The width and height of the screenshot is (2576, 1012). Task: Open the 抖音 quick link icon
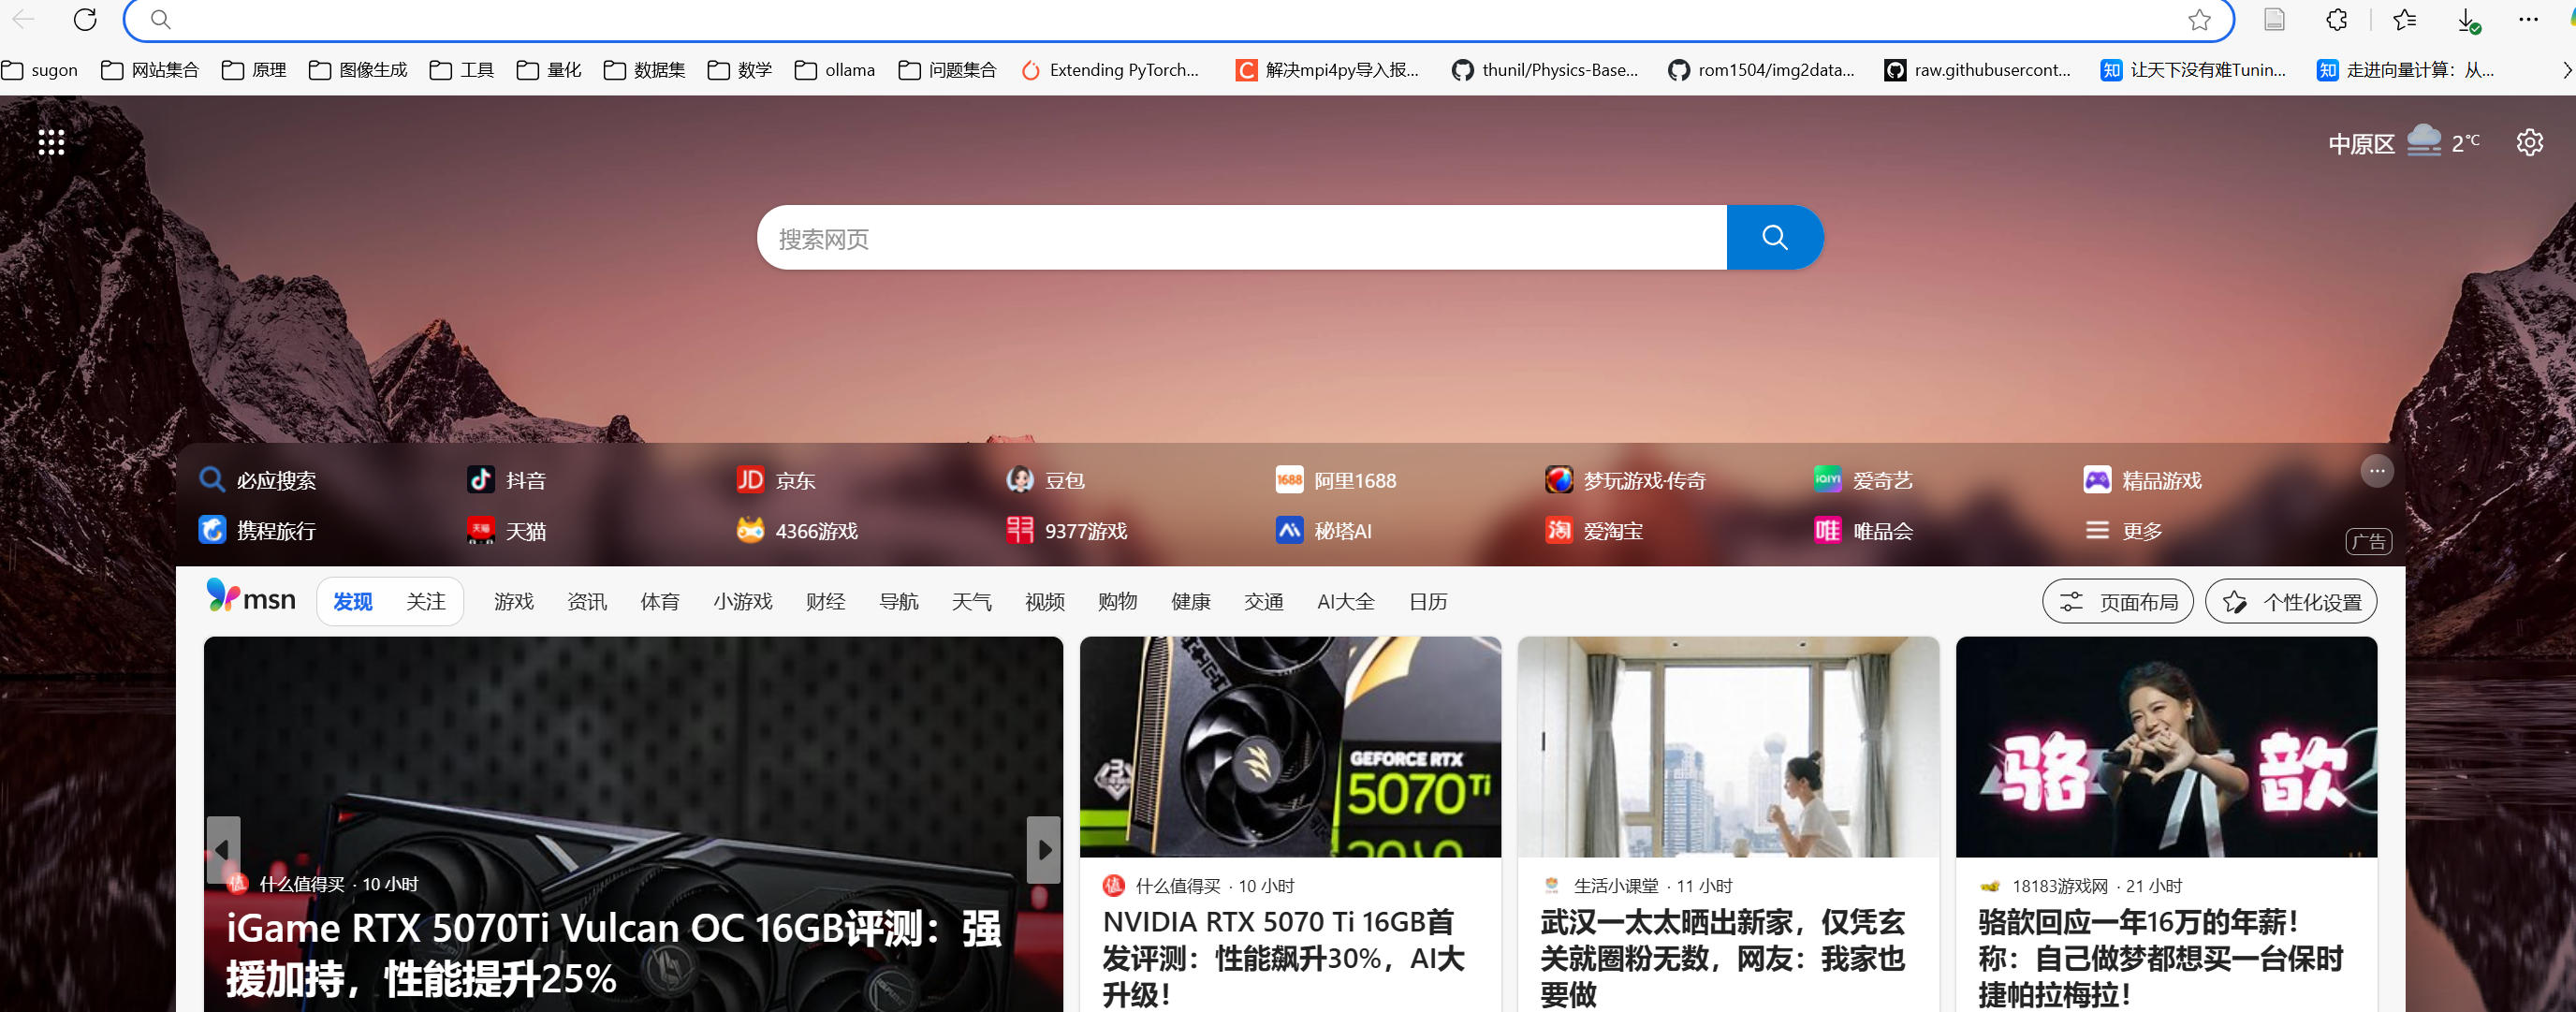pyautogui.click(x=481, y=480)
